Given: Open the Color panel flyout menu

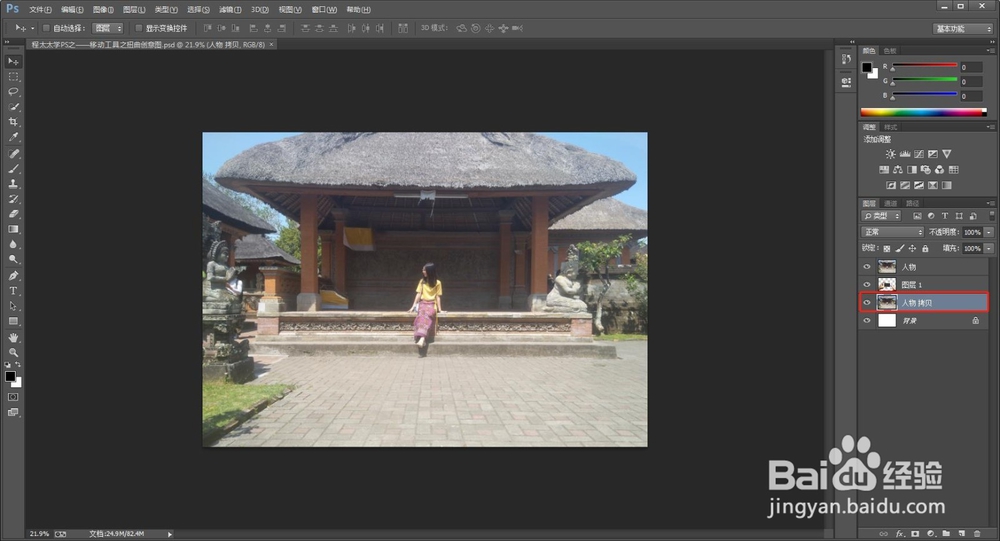Looking at the screenshot, I should 990,50.
